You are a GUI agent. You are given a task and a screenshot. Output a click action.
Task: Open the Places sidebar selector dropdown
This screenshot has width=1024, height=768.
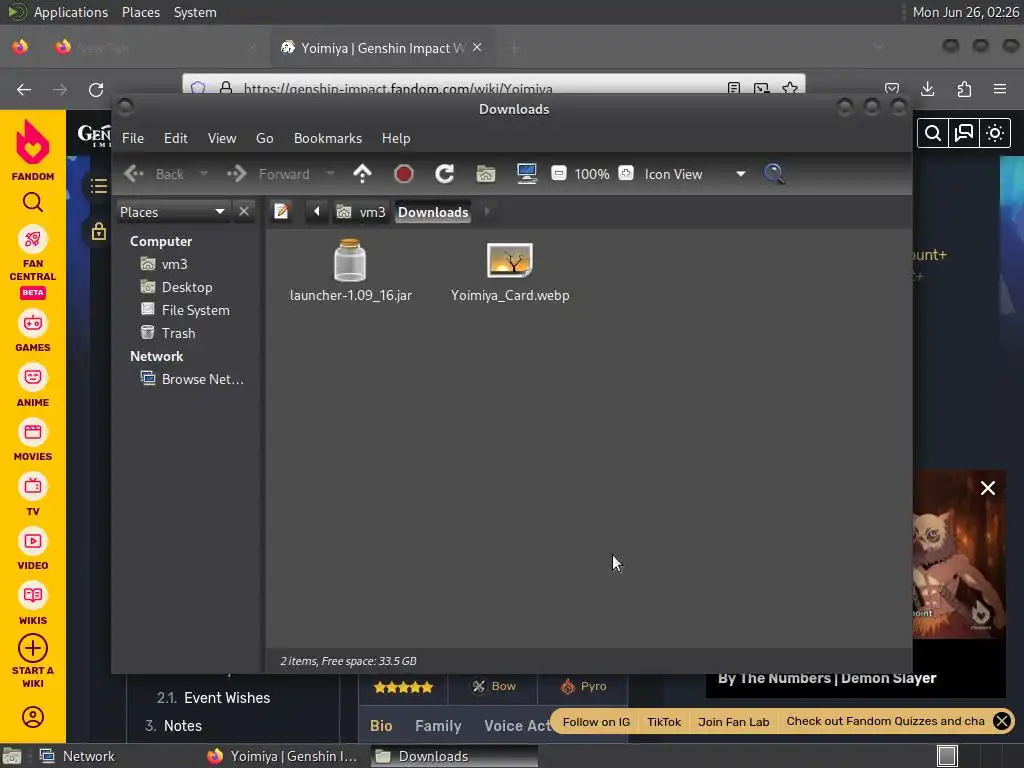tap(172, 212)
